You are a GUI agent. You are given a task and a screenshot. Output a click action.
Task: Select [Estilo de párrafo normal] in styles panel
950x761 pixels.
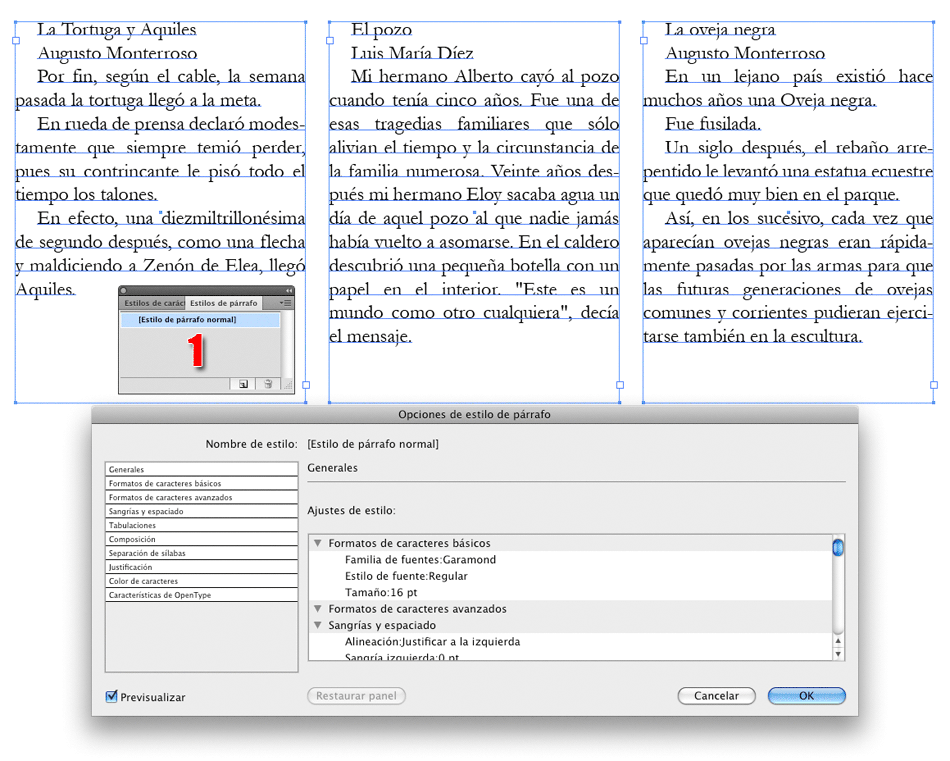(201, 320)
